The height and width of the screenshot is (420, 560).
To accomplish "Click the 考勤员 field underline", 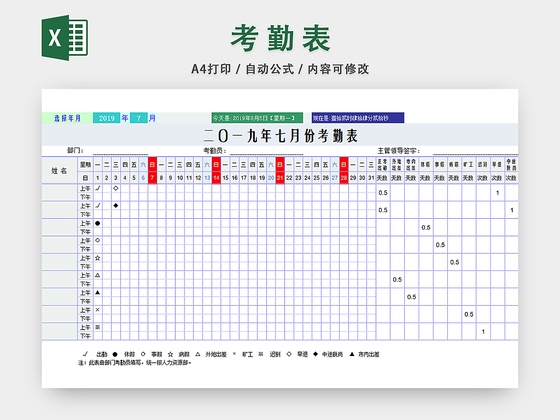I will click(x=266, y=154).
